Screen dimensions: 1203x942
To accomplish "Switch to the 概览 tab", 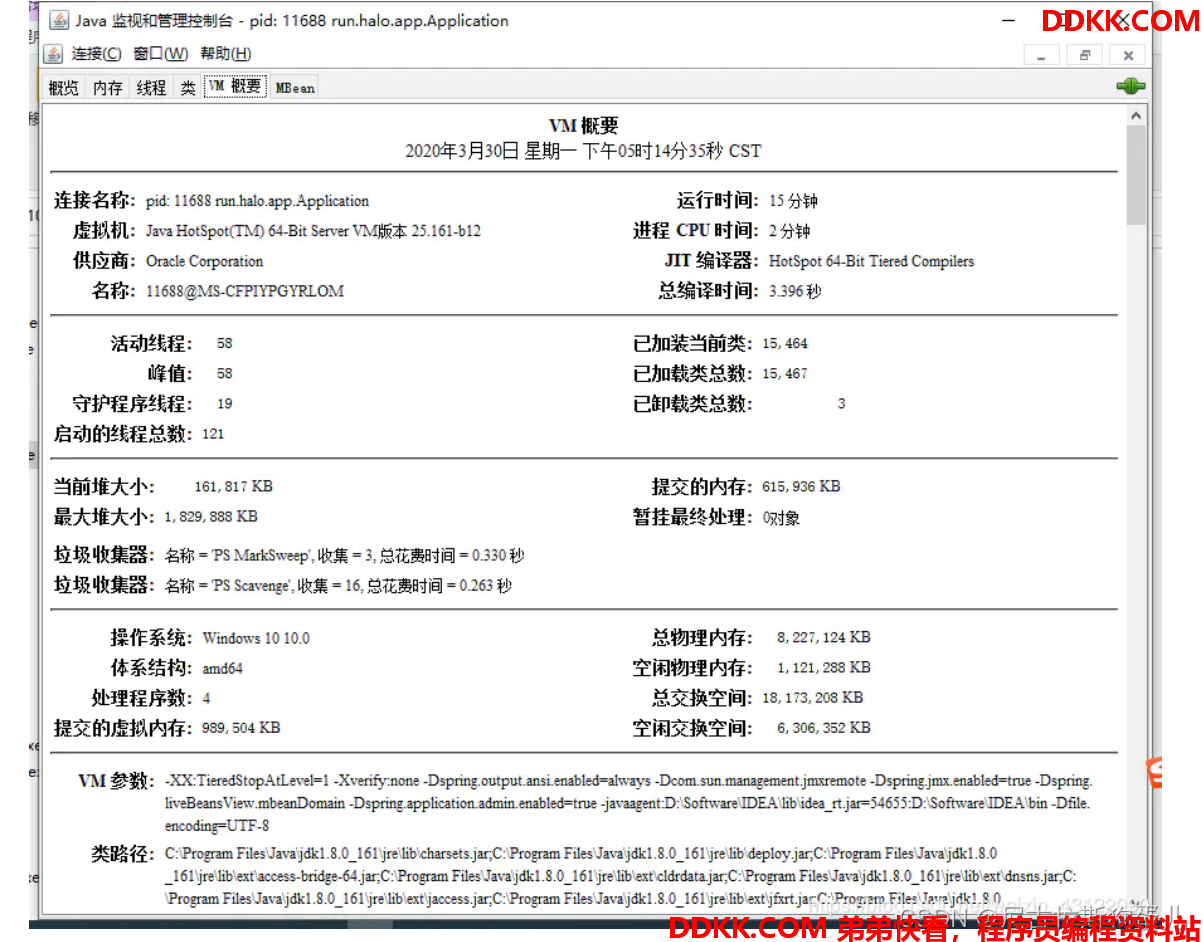I will (x=64, y=88).
